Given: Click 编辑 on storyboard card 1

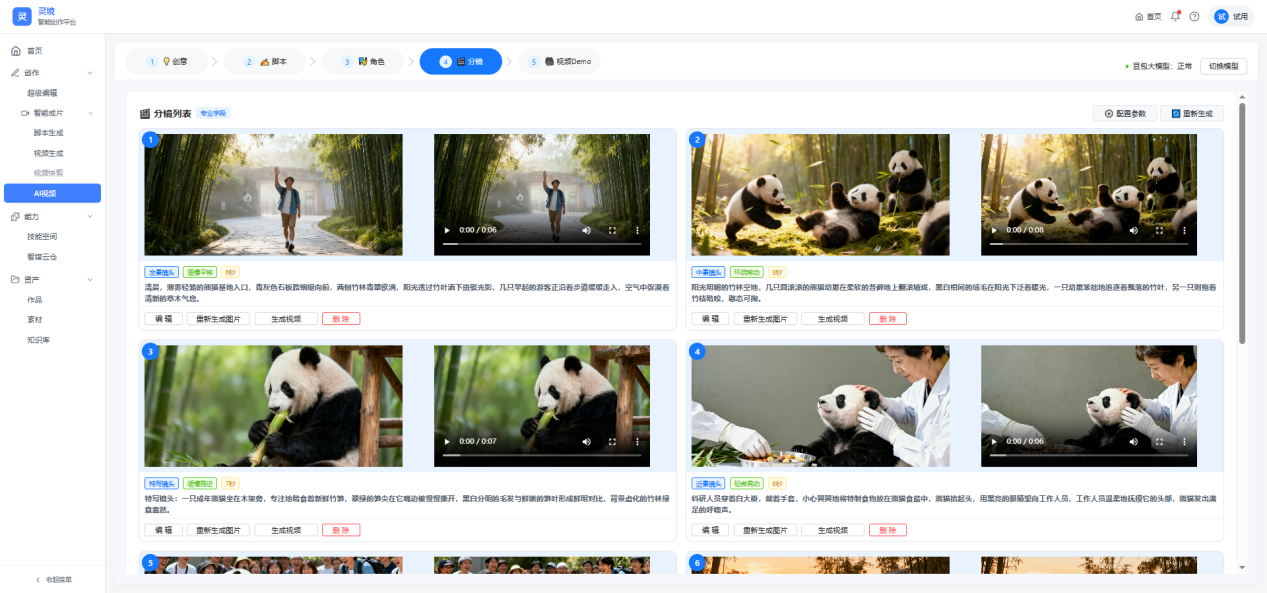Looking at the screenshot, I should point(163,319).
